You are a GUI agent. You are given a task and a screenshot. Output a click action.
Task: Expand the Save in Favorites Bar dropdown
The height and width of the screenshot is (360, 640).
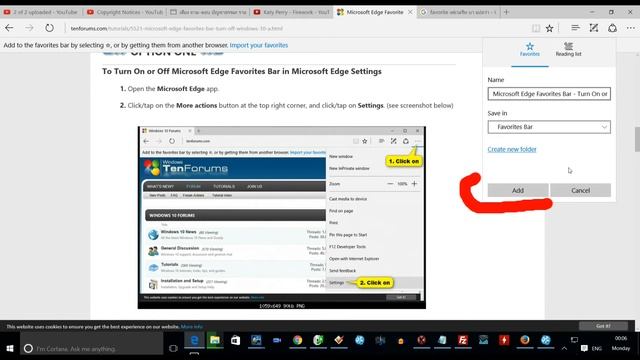pyautogui.click(x=549, y=127)
